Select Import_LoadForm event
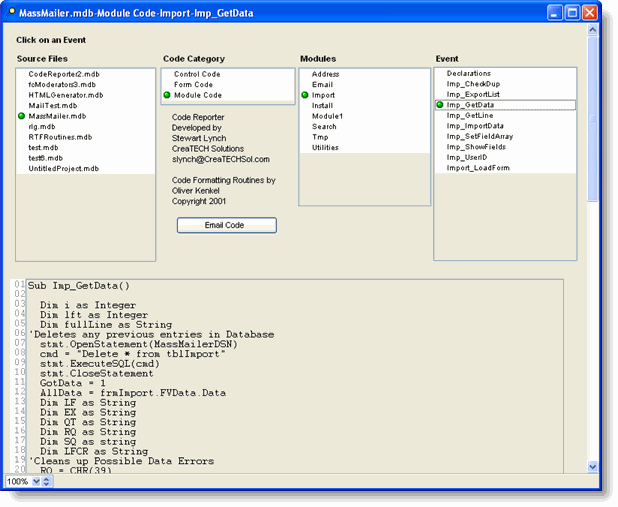 click(478, 168)
